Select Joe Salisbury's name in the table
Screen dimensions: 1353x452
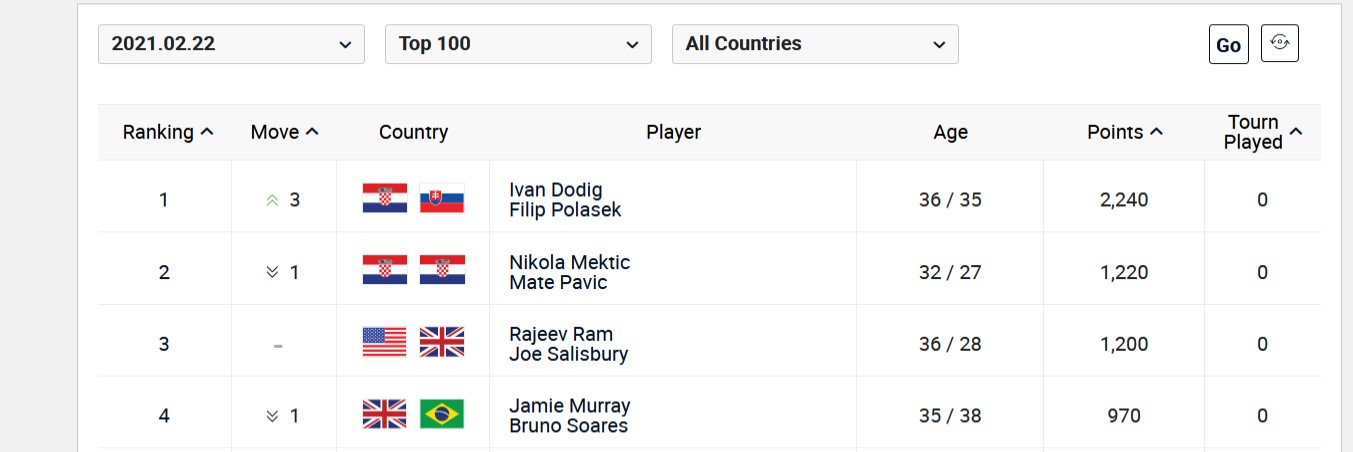(569, 354)
